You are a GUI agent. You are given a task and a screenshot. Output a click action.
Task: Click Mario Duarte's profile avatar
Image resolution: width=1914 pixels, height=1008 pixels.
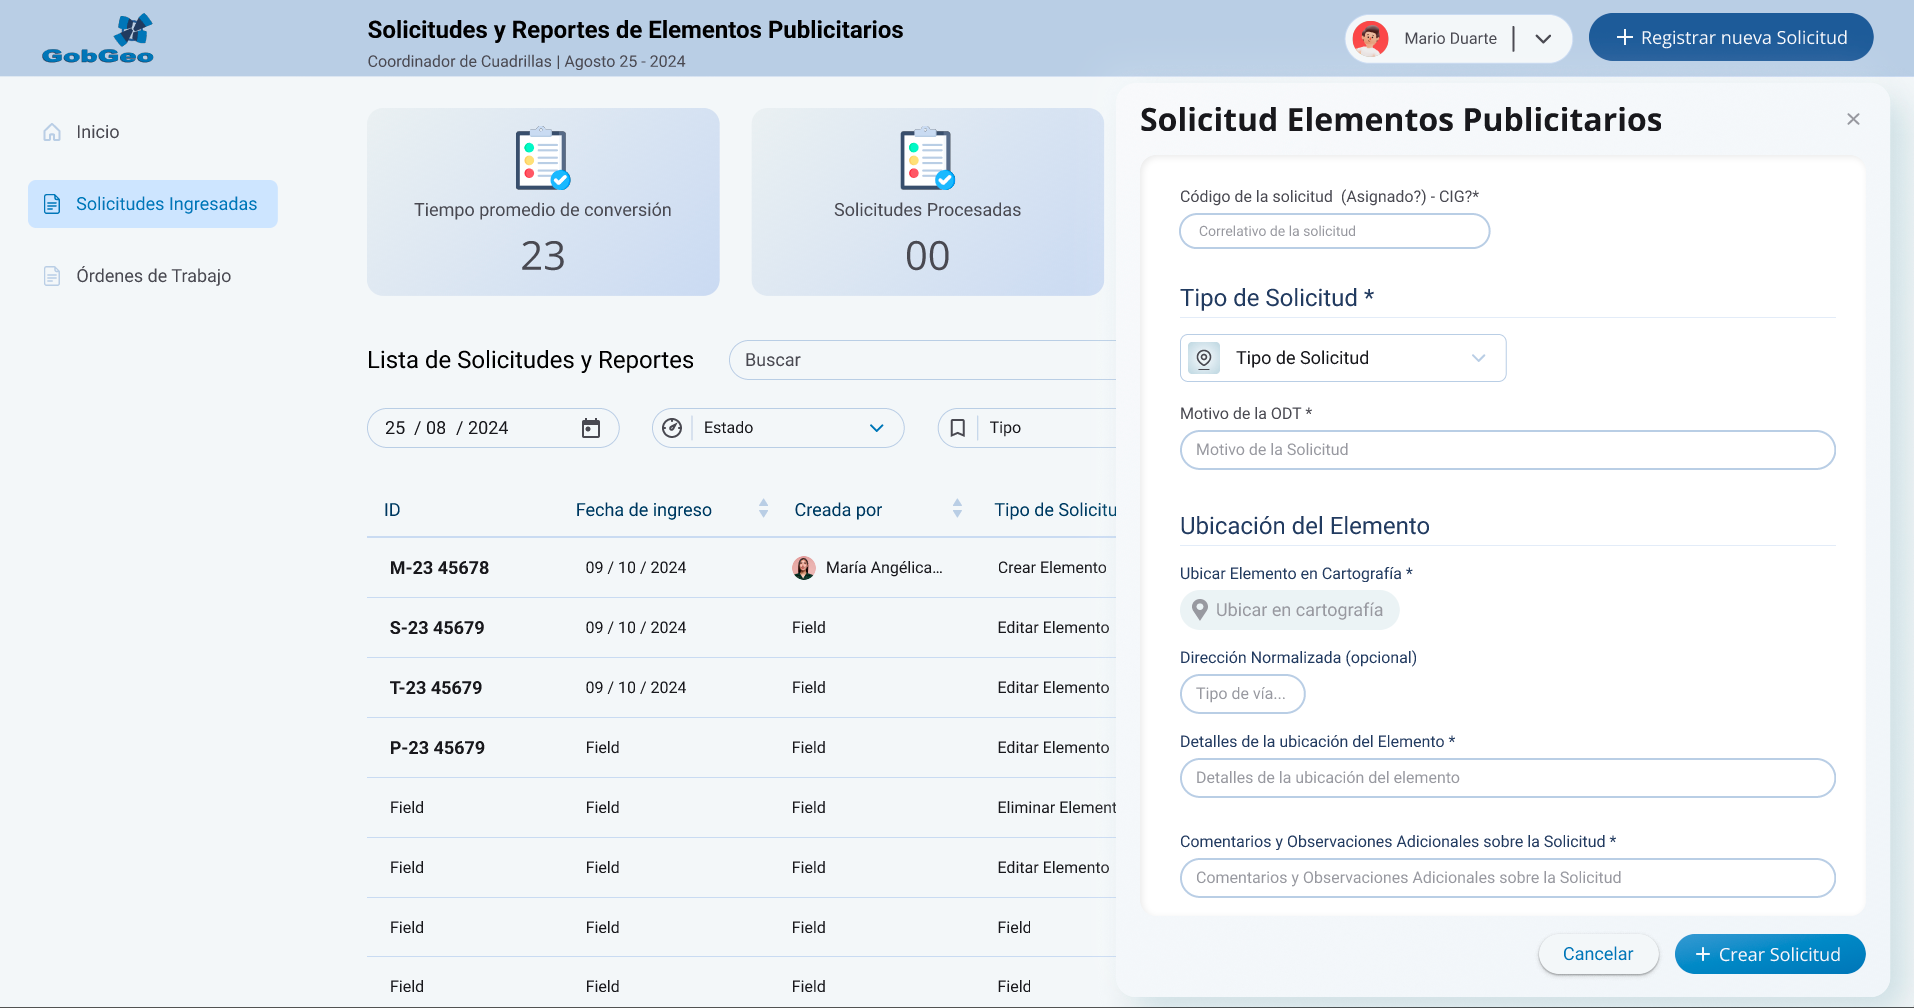coord(1370,39)
